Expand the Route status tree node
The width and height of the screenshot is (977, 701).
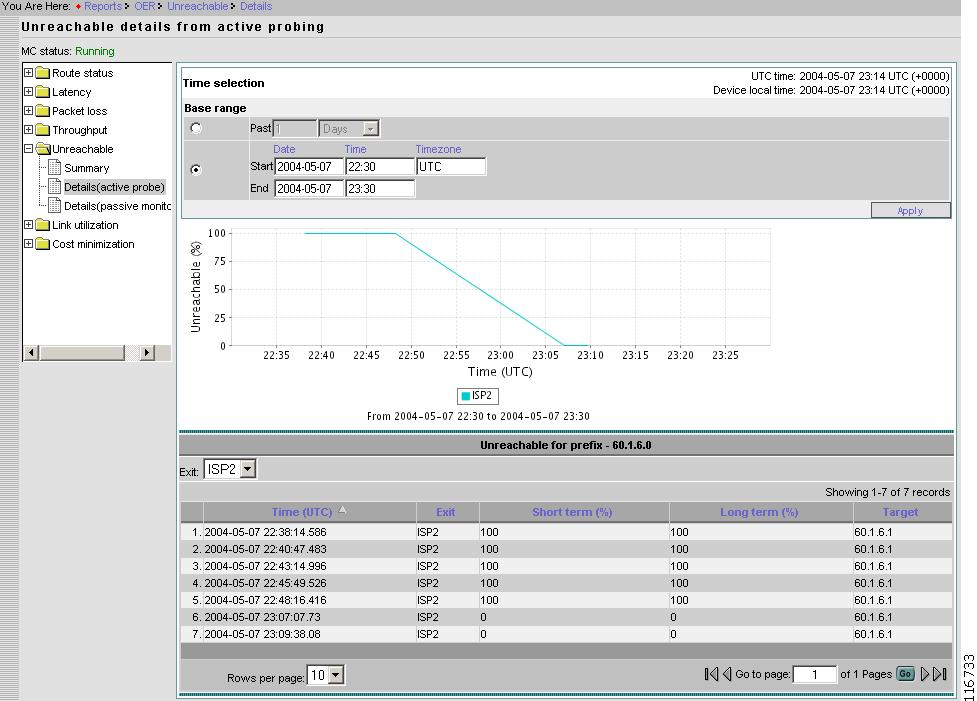[28, 73]
